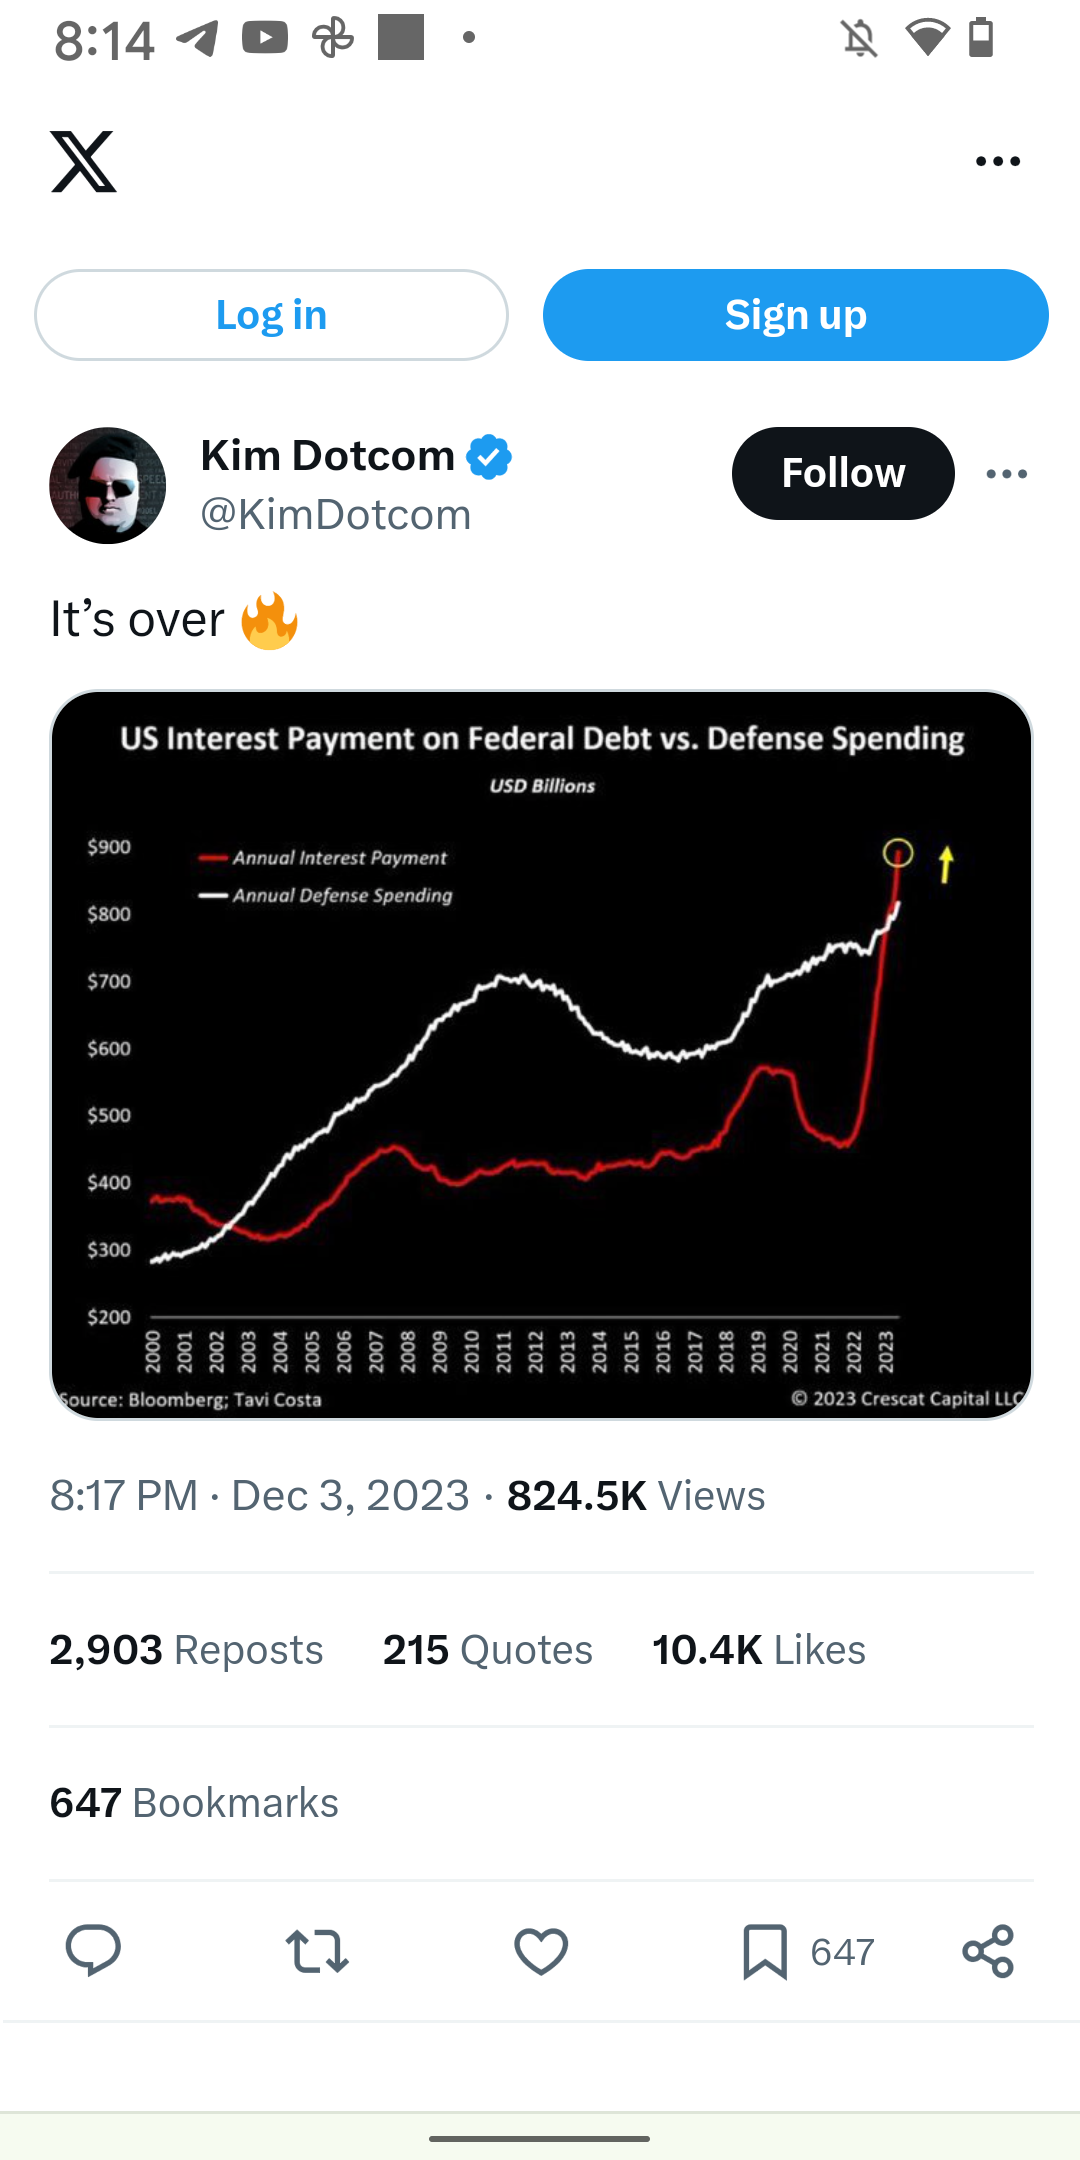Enlarge the federal debt chart image

(x=541, y=1054)
